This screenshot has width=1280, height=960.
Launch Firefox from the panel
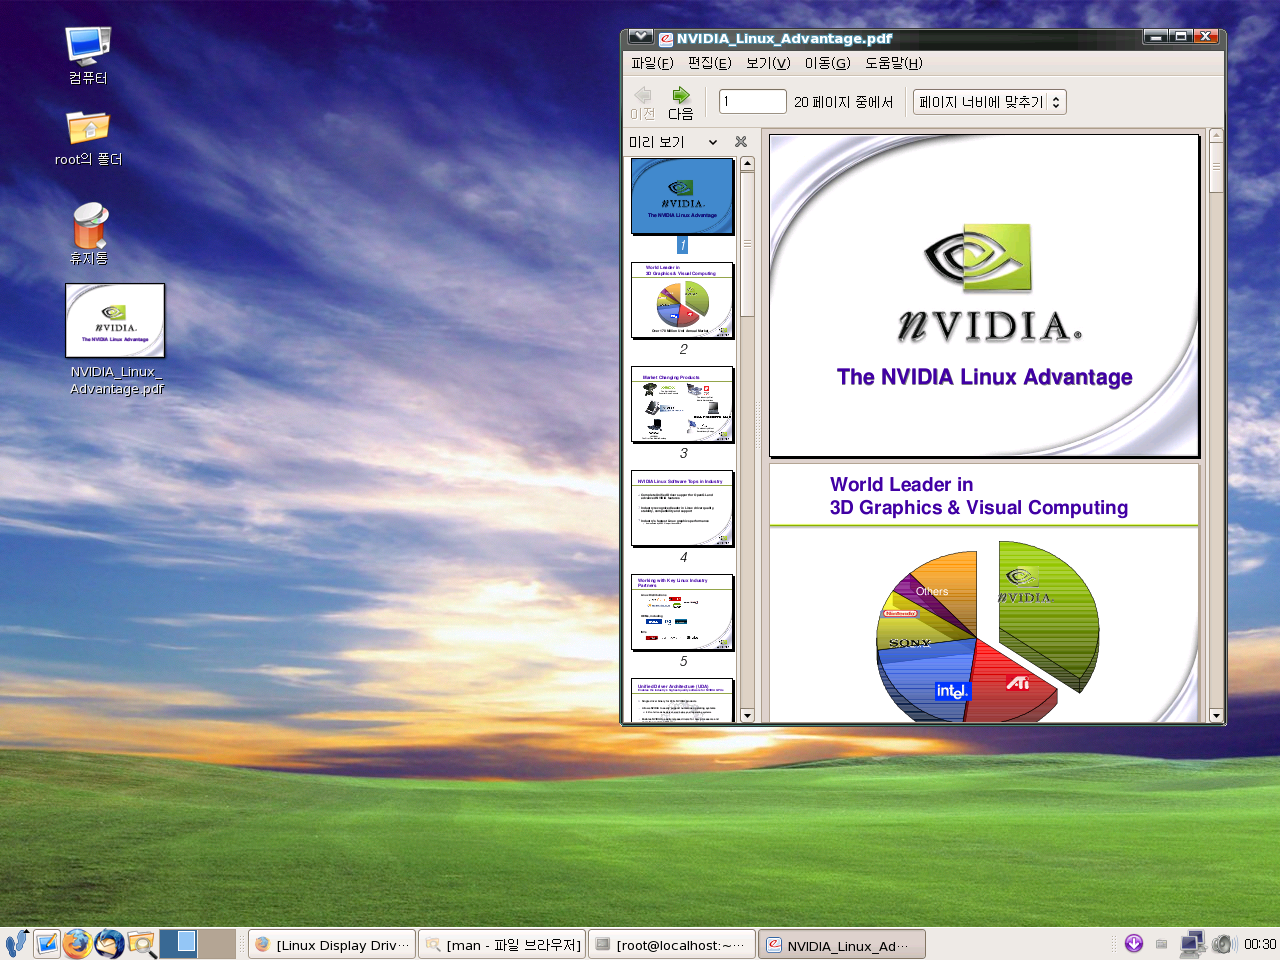pos(77,943)
